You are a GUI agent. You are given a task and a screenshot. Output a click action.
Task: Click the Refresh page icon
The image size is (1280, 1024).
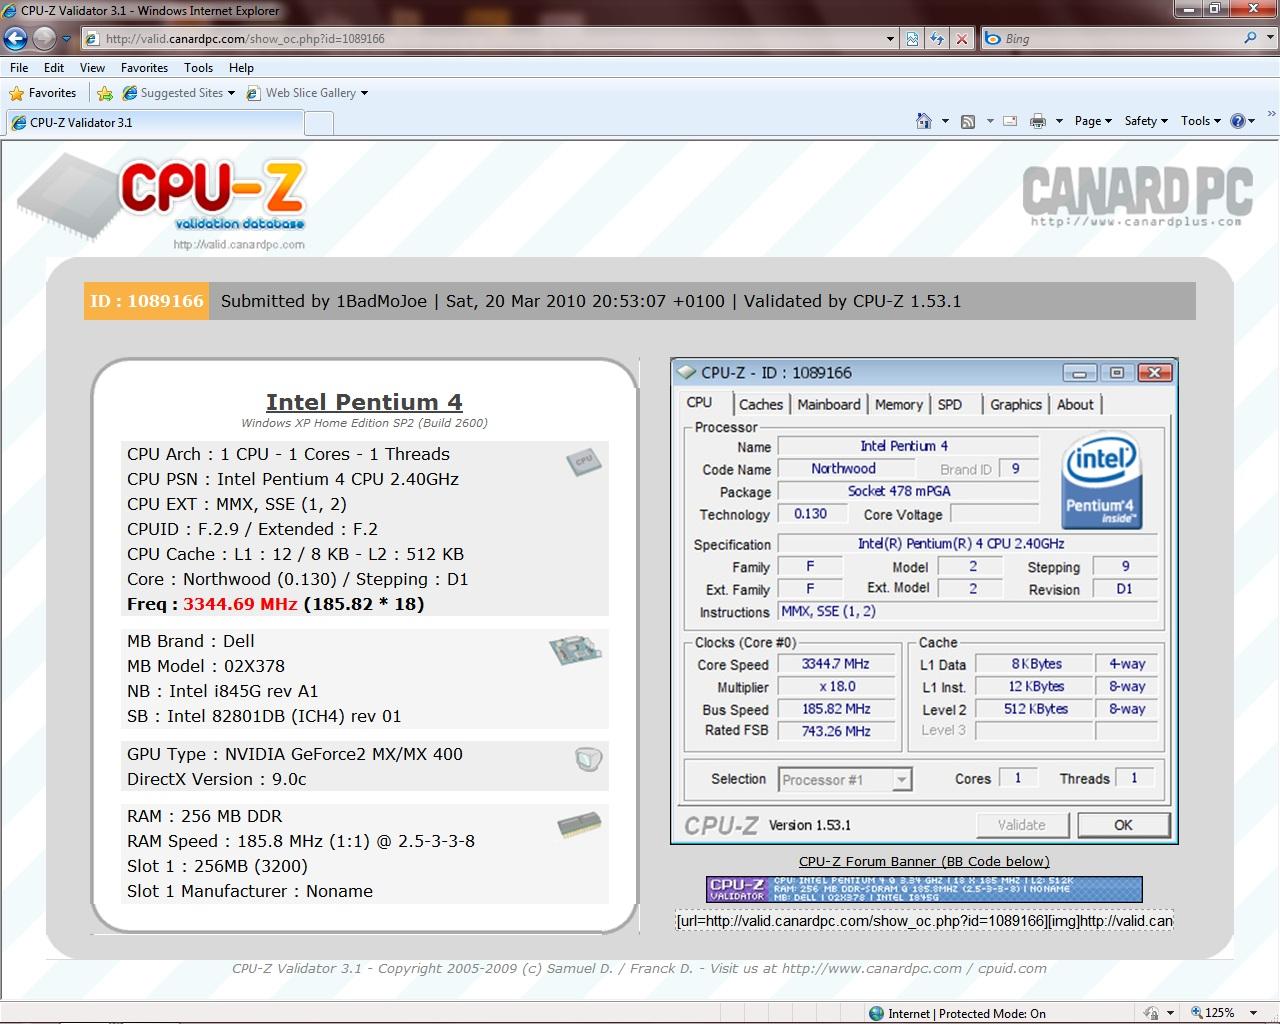click(937, 39)
